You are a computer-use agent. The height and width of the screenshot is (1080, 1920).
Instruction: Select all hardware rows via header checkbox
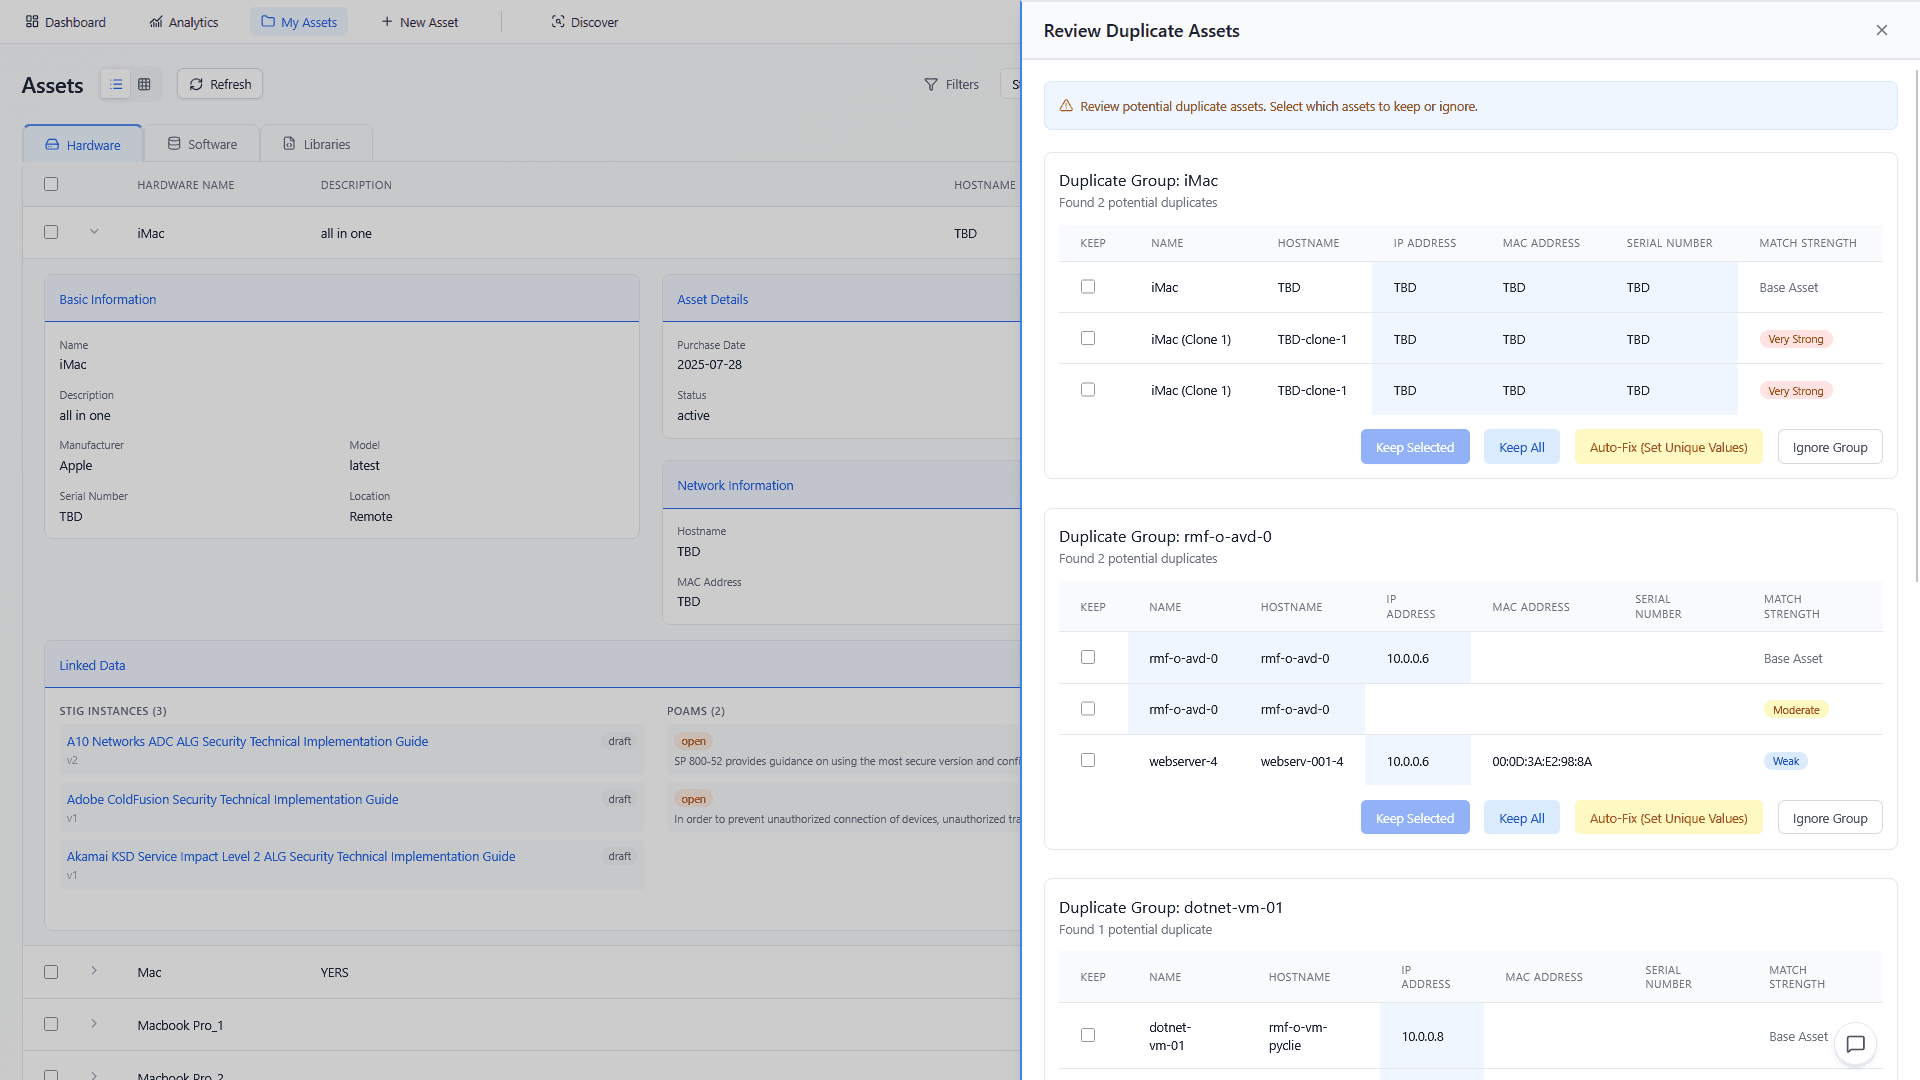[x=51, y=184]
